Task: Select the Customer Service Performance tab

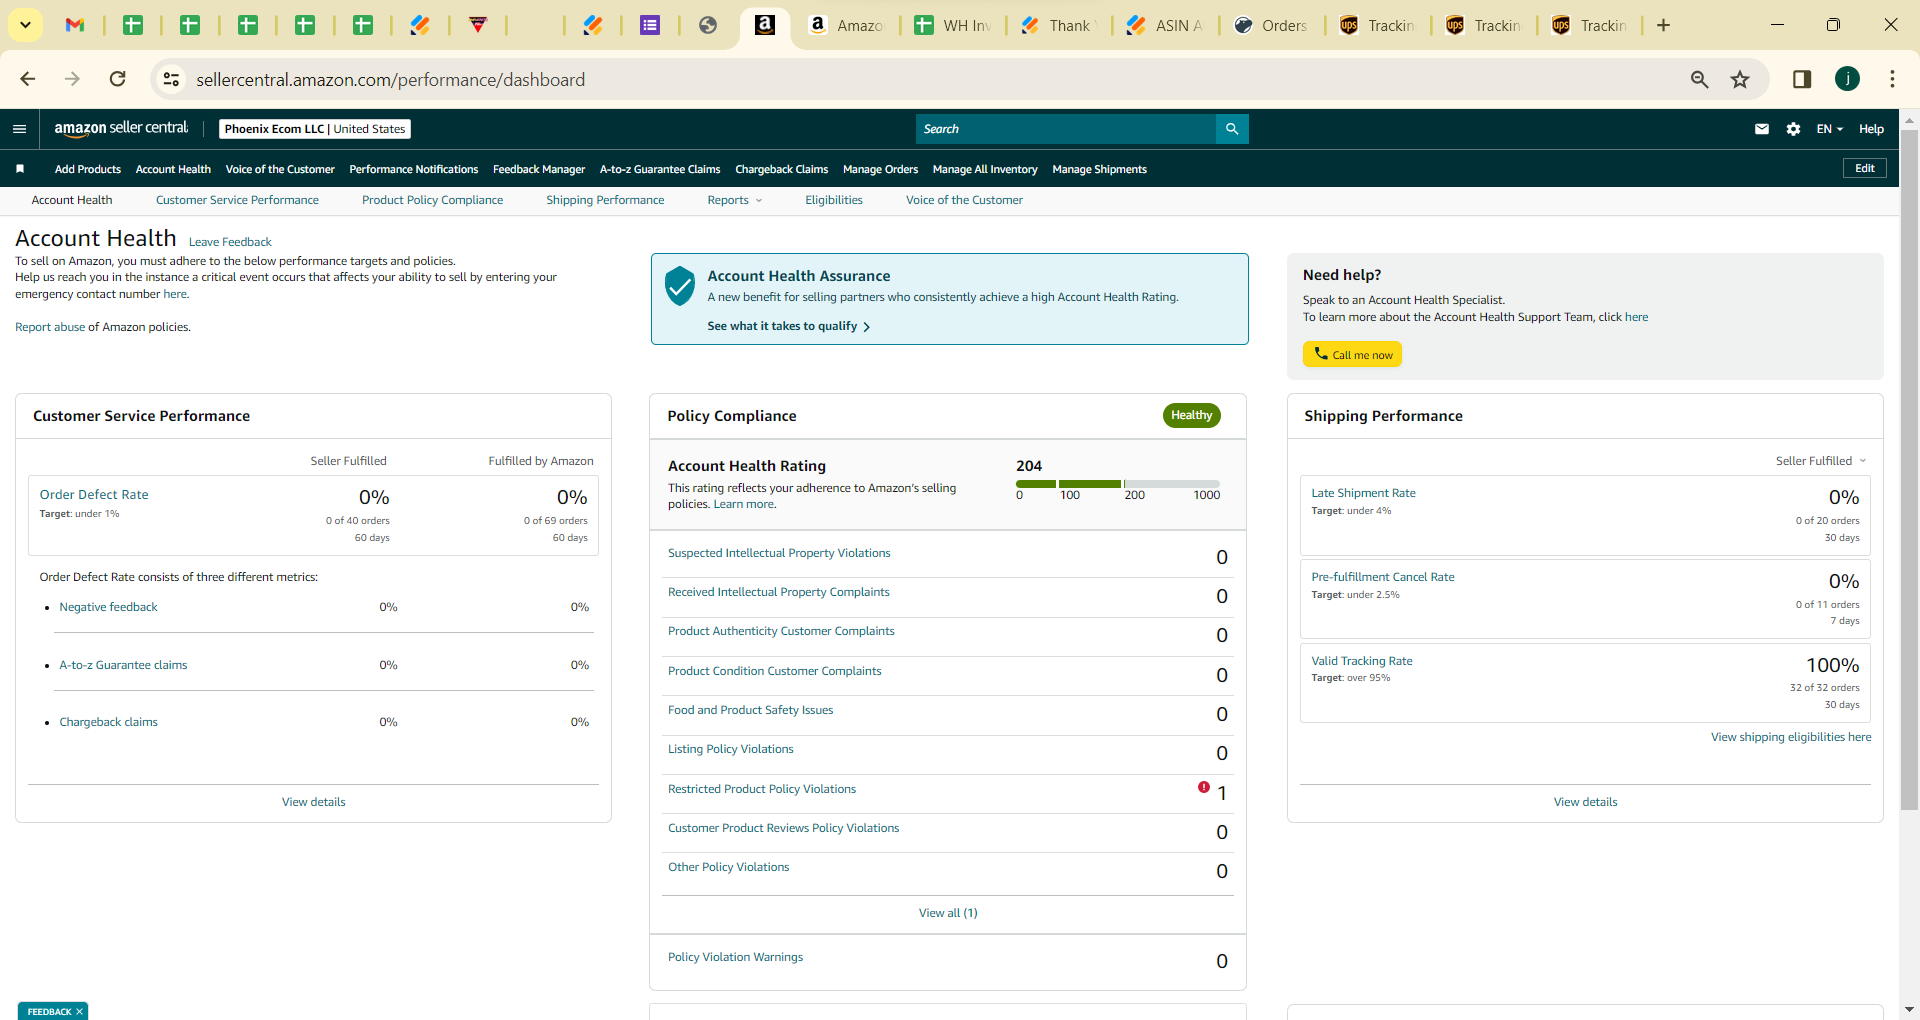Action: coord(237,200)
